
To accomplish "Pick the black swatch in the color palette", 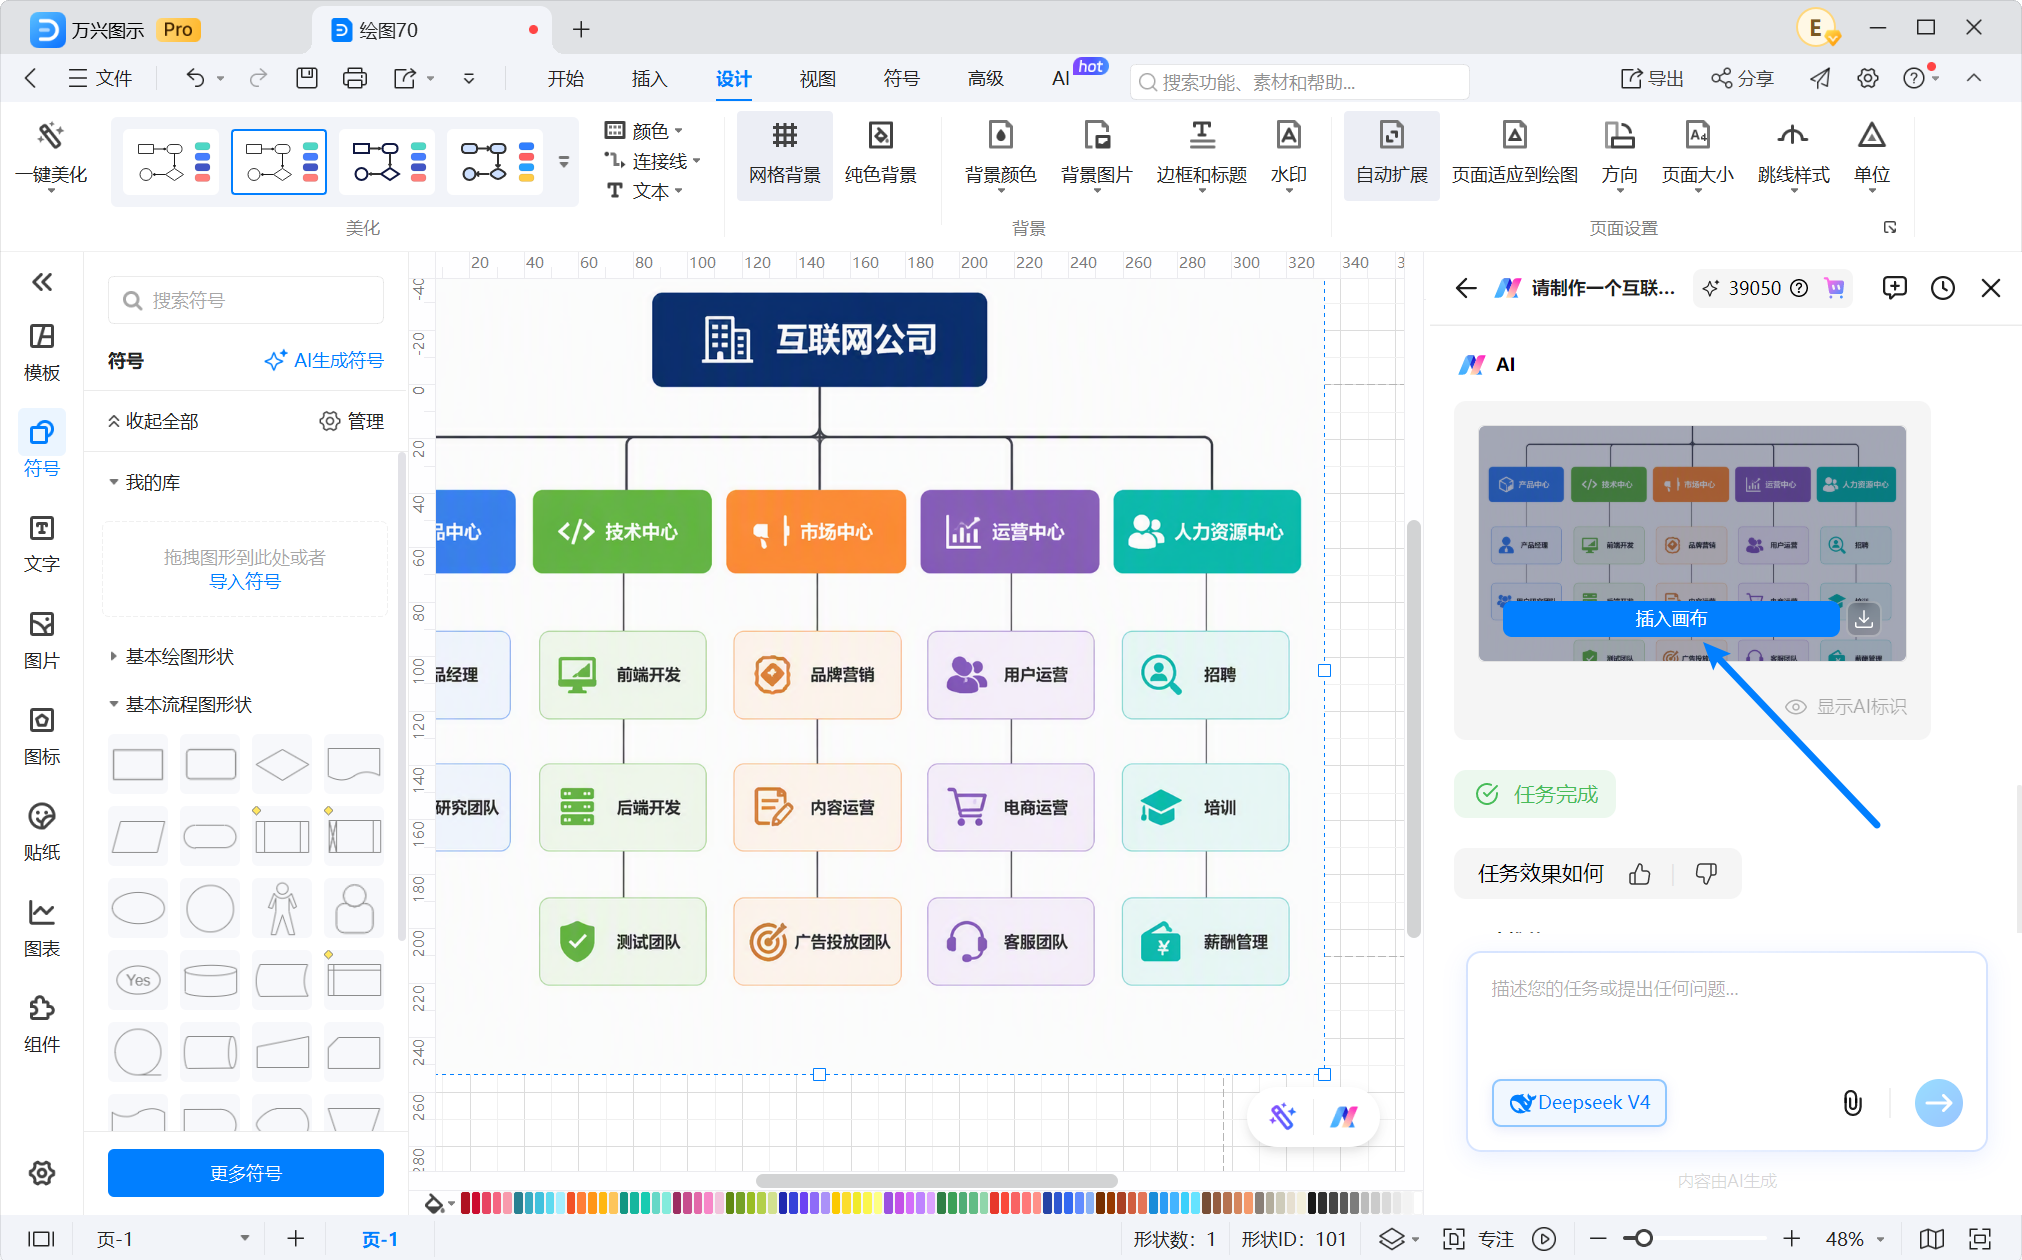I will pyautogui.click(x=1313, y=1202).
